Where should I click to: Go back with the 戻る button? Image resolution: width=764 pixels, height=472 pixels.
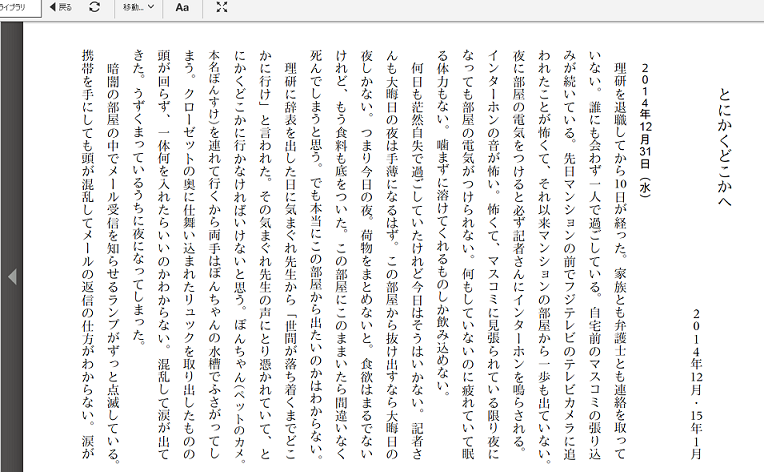pyautogui.click(x=61, y=7)
